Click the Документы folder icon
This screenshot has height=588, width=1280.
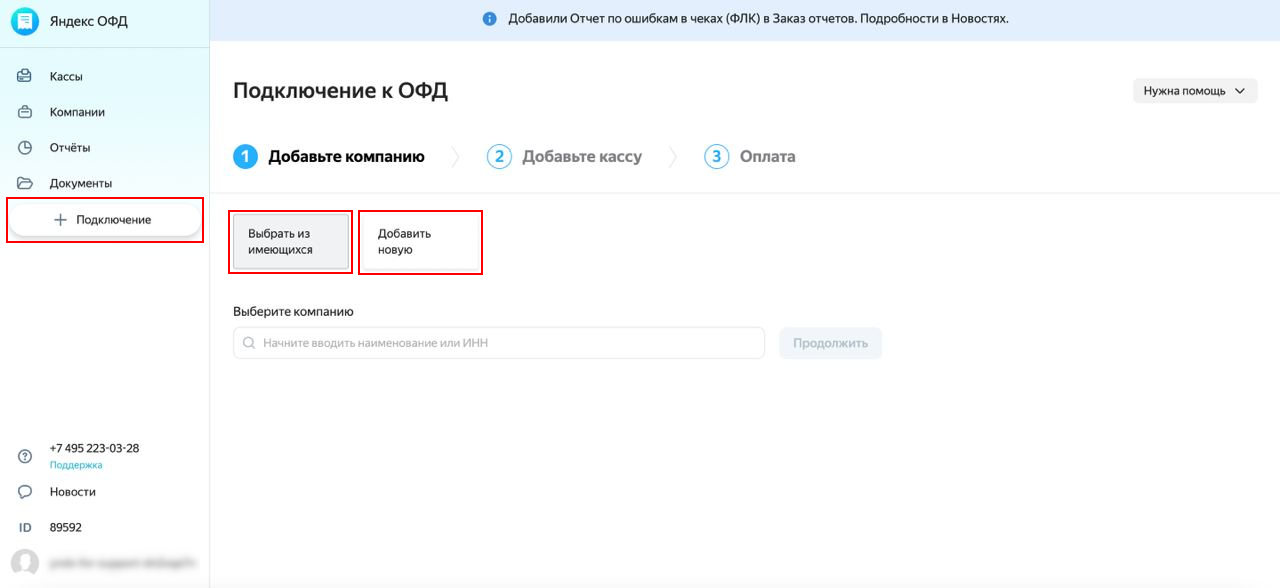[x=25, y=183]
